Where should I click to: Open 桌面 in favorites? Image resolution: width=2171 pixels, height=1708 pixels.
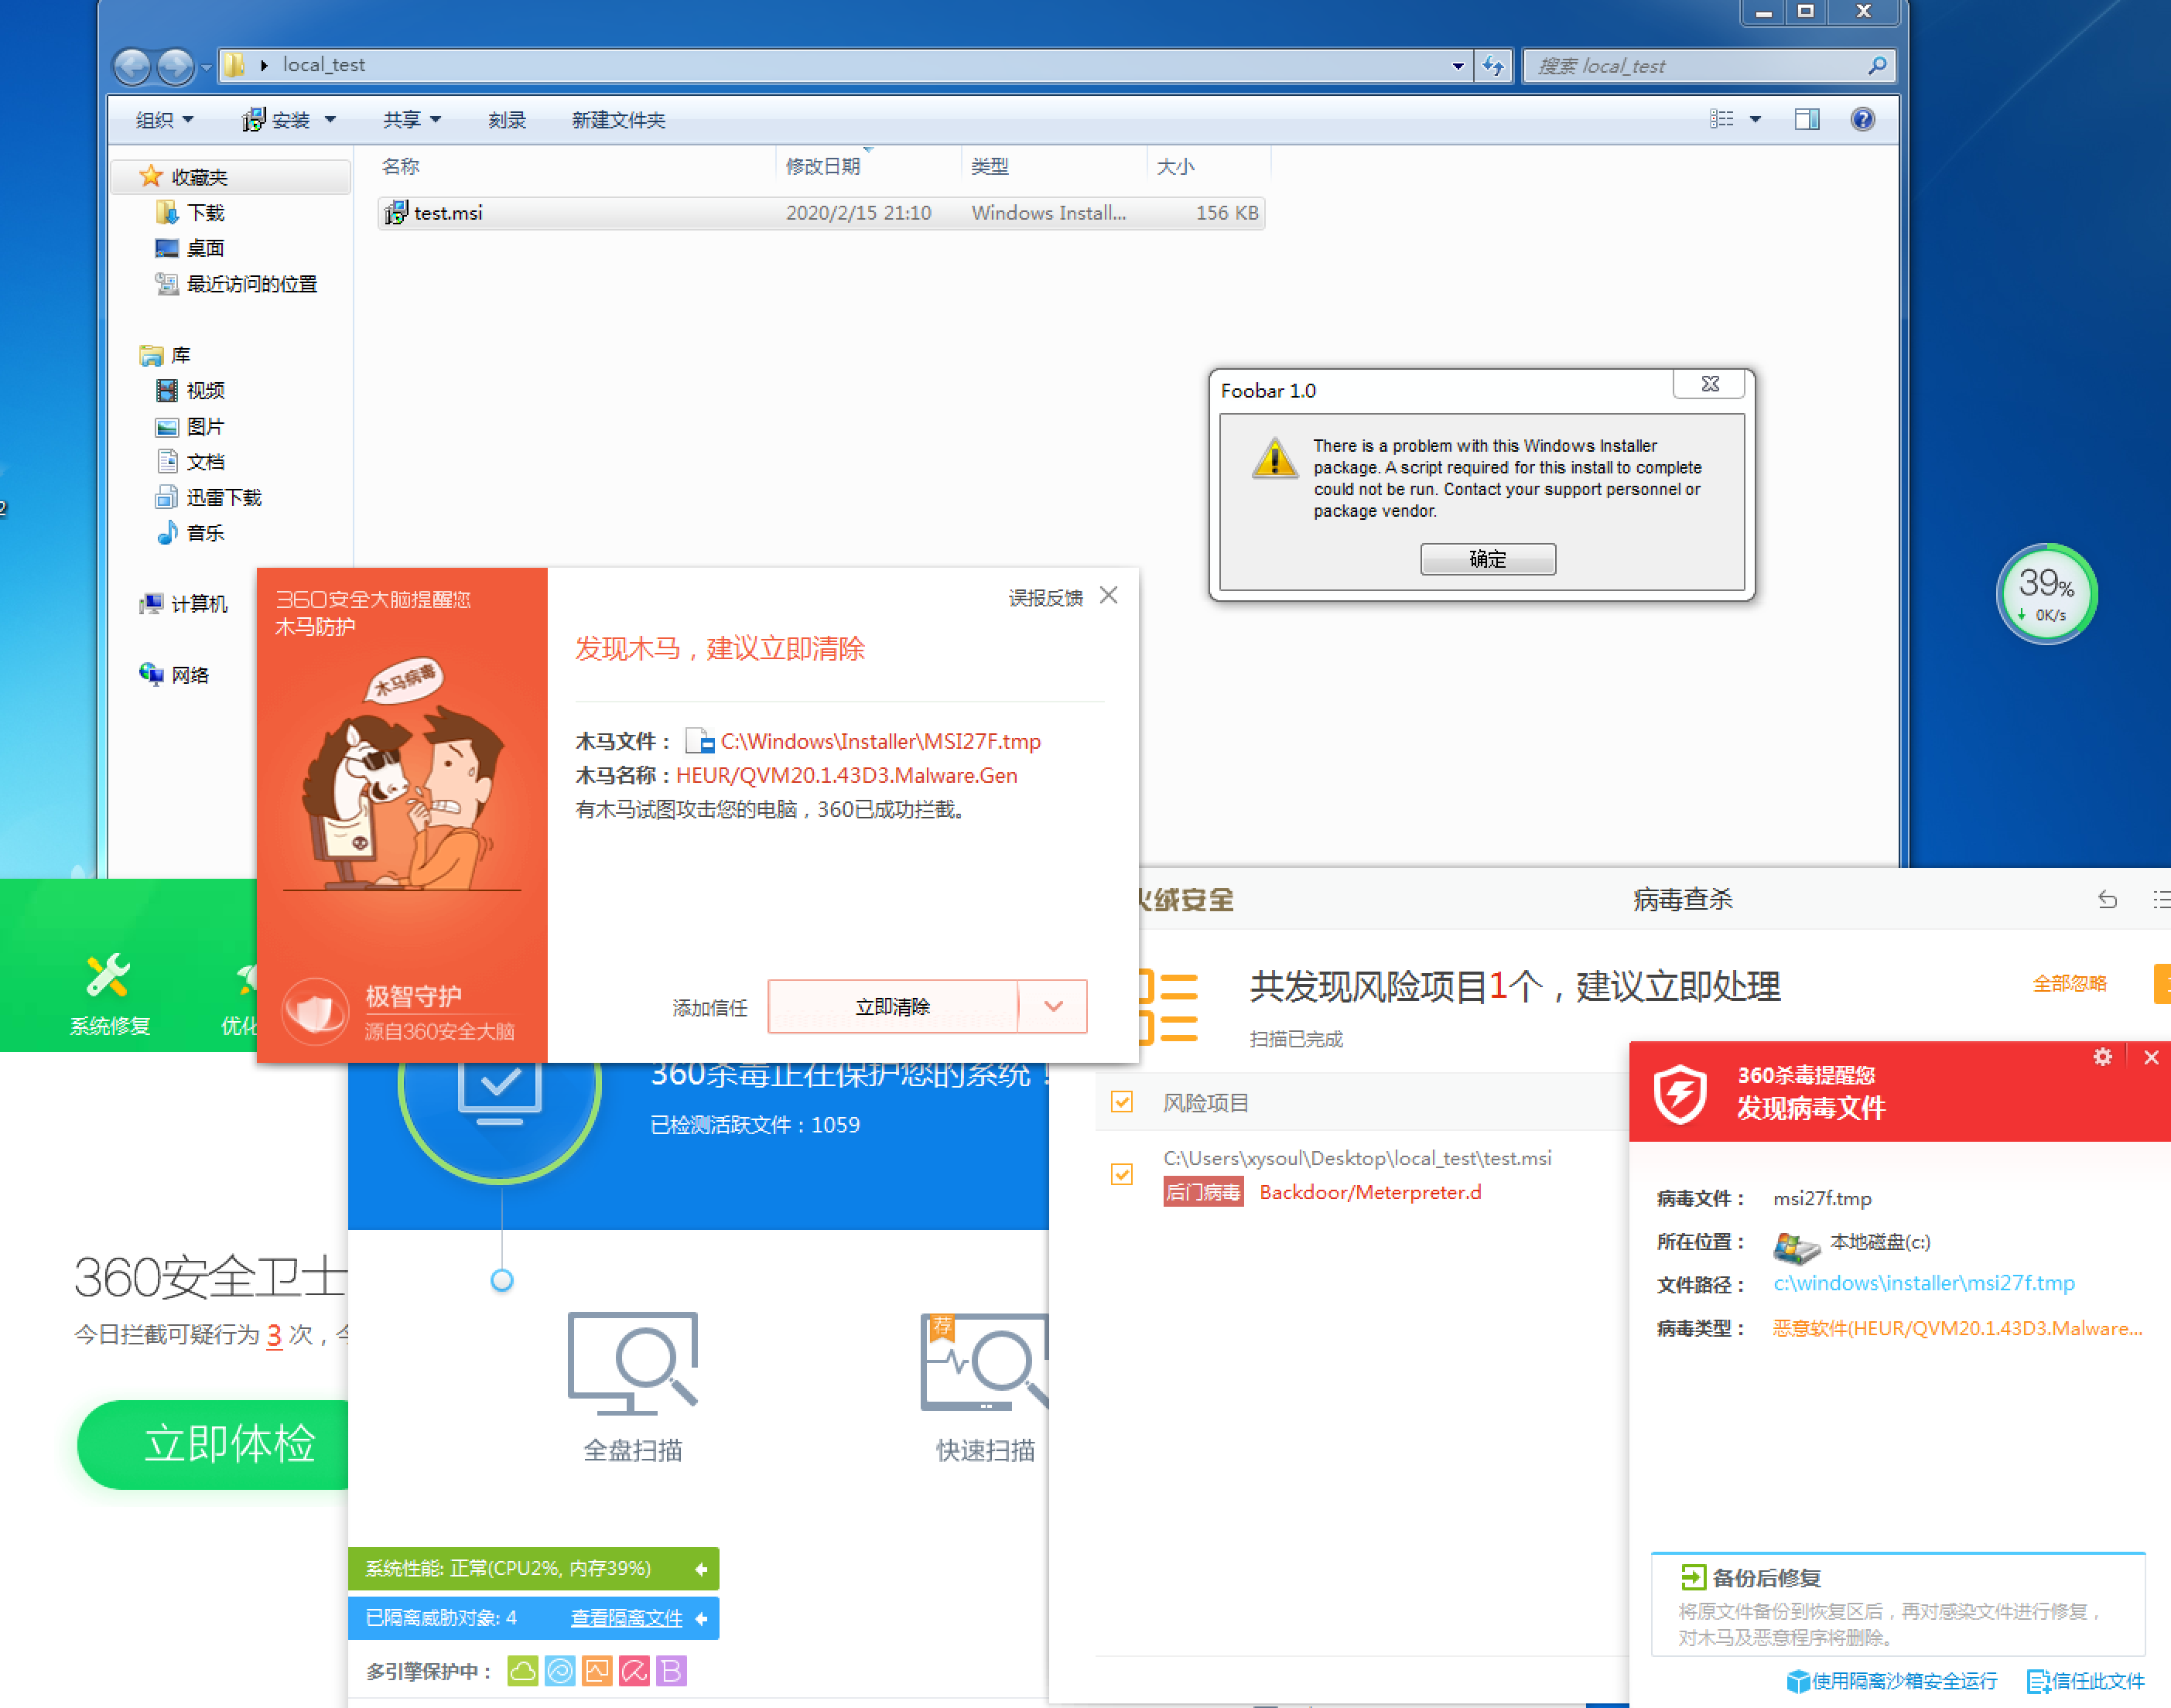[191, 248]
